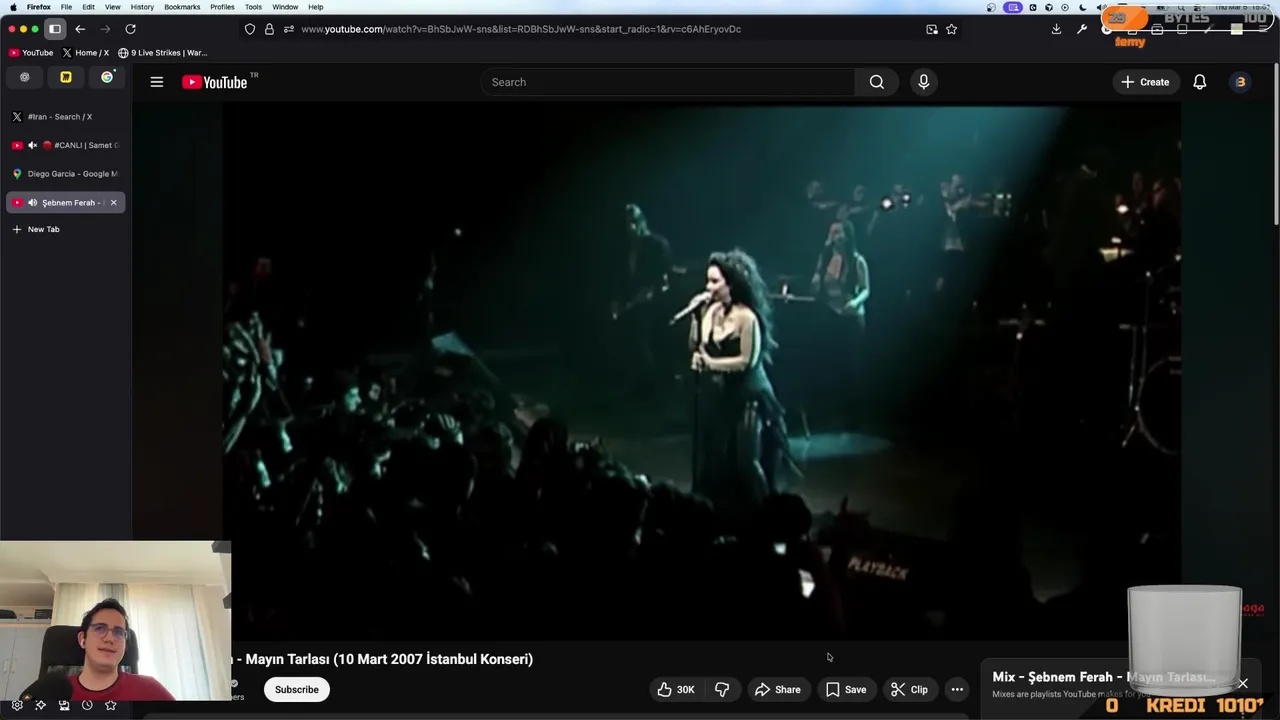This screenshot has width=1280, height=720.
Task: Open the screen sharing menu bar icon
Action: click(x=1012, y=7)
